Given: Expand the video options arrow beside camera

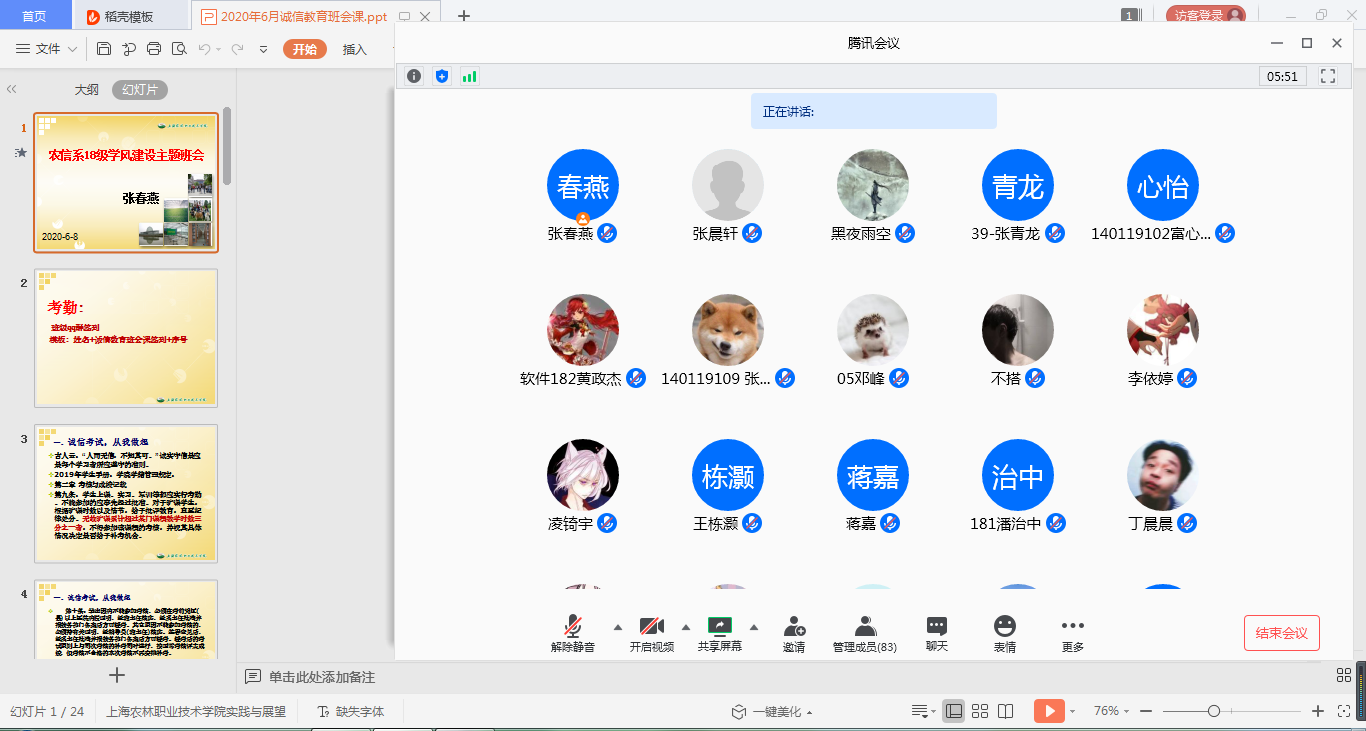Looking at the screenshot, I should point(686,627).
